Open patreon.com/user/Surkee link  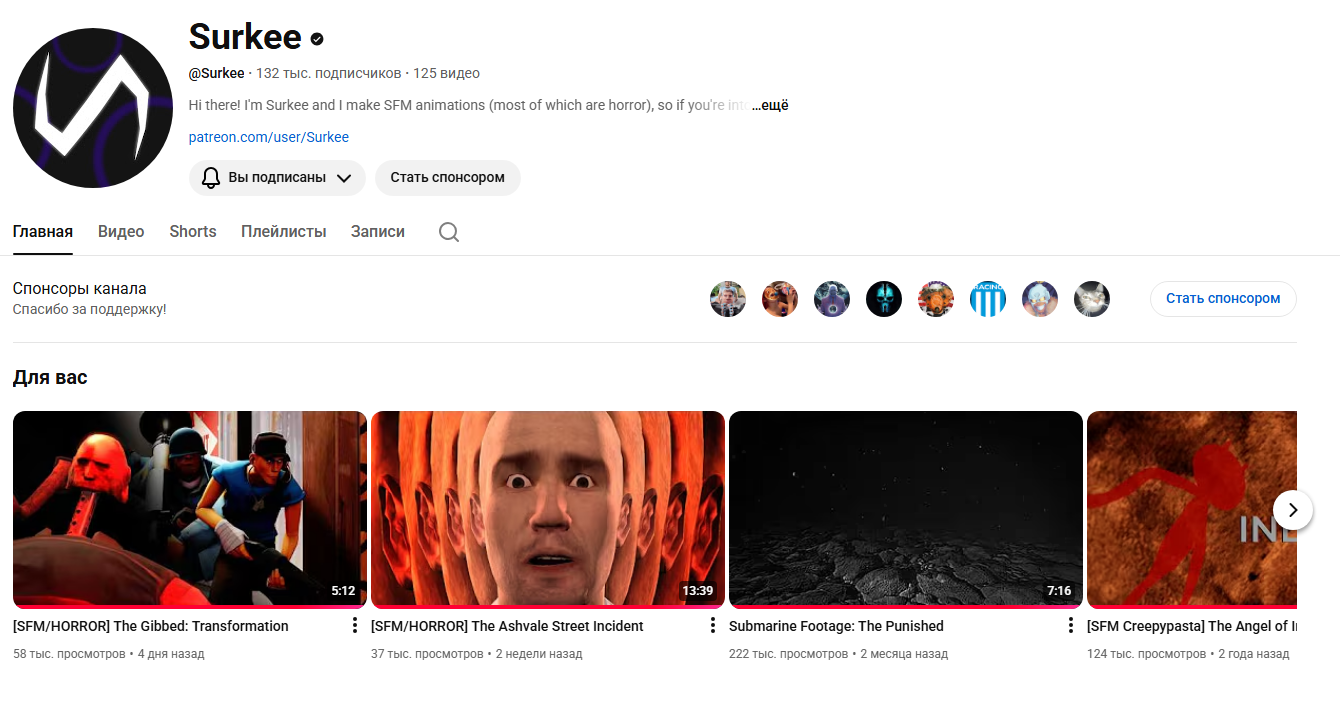(269, 138)
